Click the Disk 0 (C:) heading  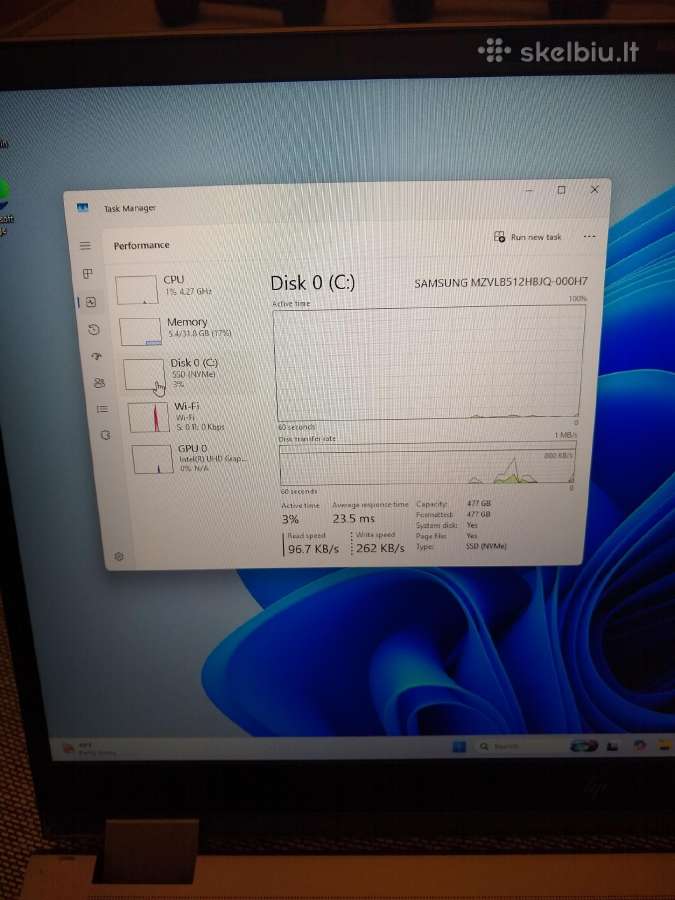click(x=313, y=283)
